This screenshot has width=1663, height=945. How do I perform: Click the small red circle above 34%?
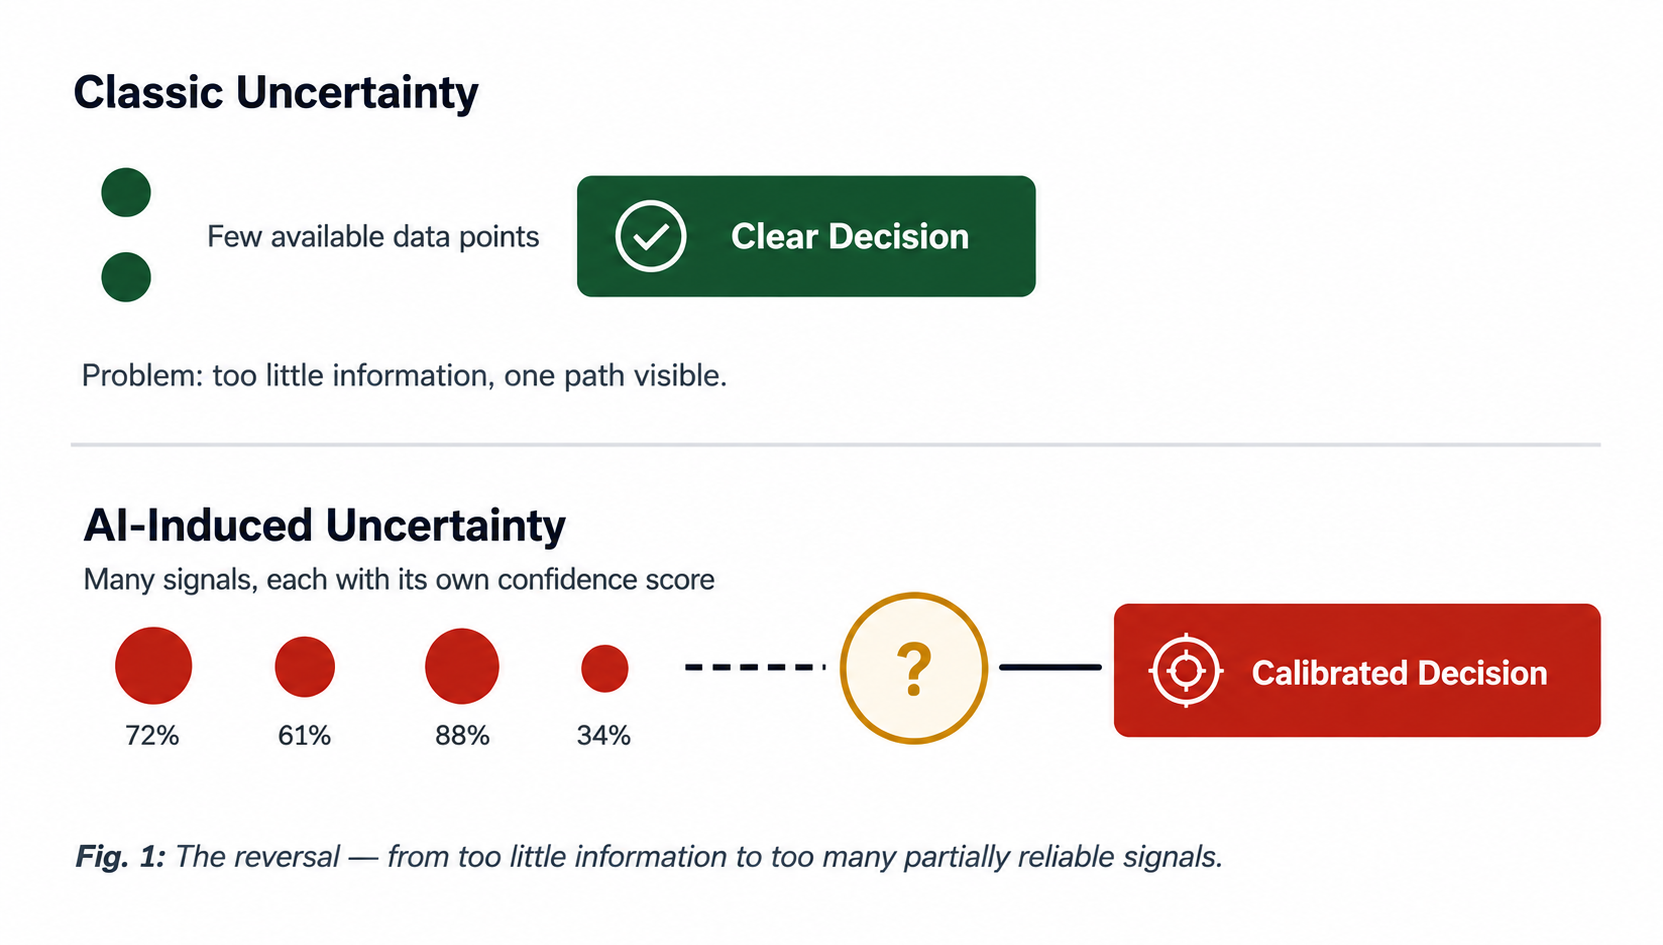[605, 668]
